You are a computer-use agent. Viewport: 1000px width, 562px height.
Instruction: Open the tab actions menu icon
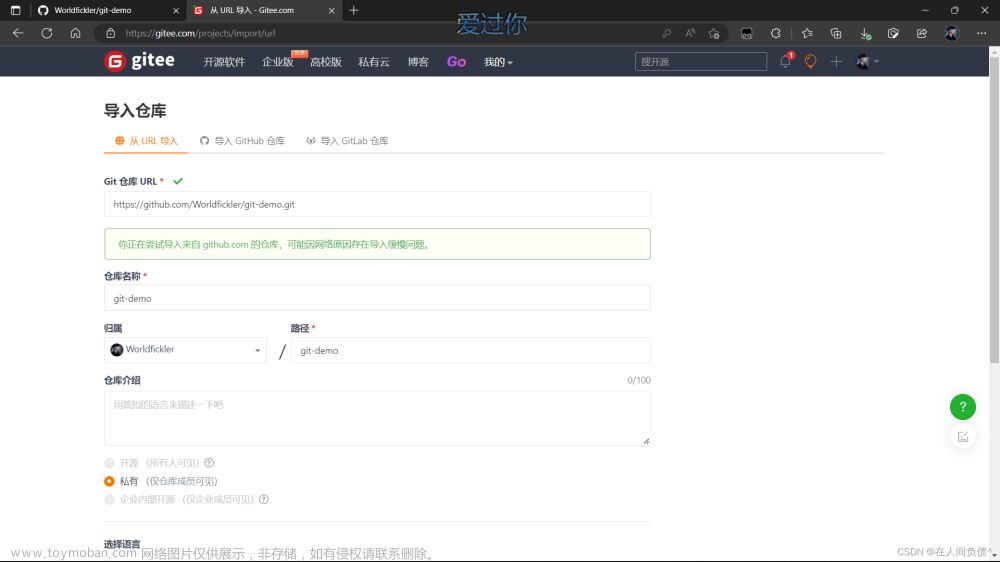pos(15,10)
